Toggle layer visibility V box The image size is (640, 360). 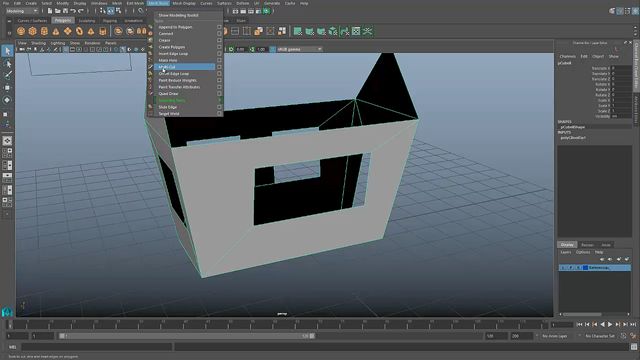[x=563, y=268]
